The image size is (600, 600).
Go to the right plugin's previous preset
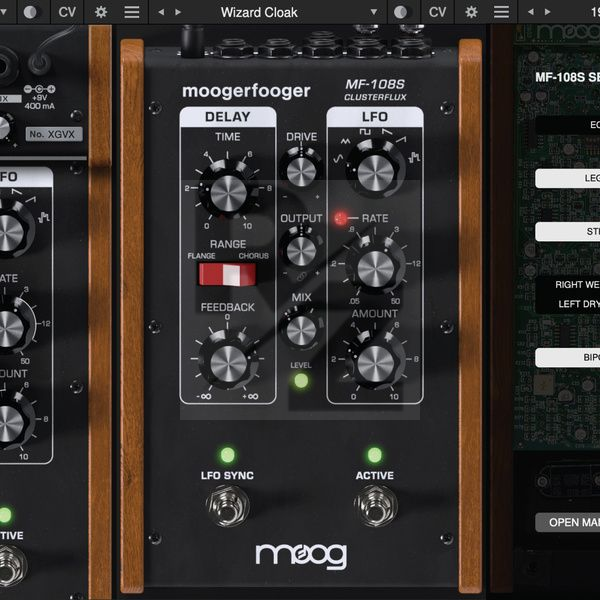(x=531, y=12)
